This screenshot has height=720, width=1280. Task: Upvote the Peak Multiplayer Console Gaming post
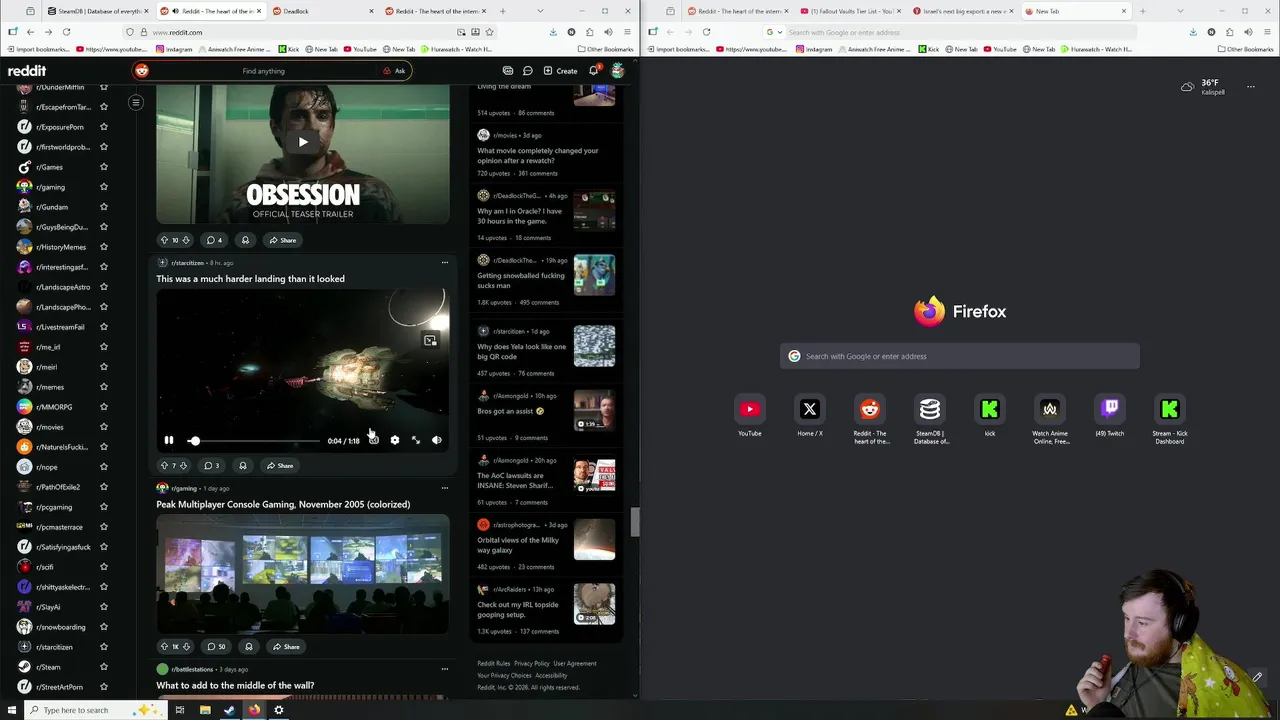click(164, 647)
